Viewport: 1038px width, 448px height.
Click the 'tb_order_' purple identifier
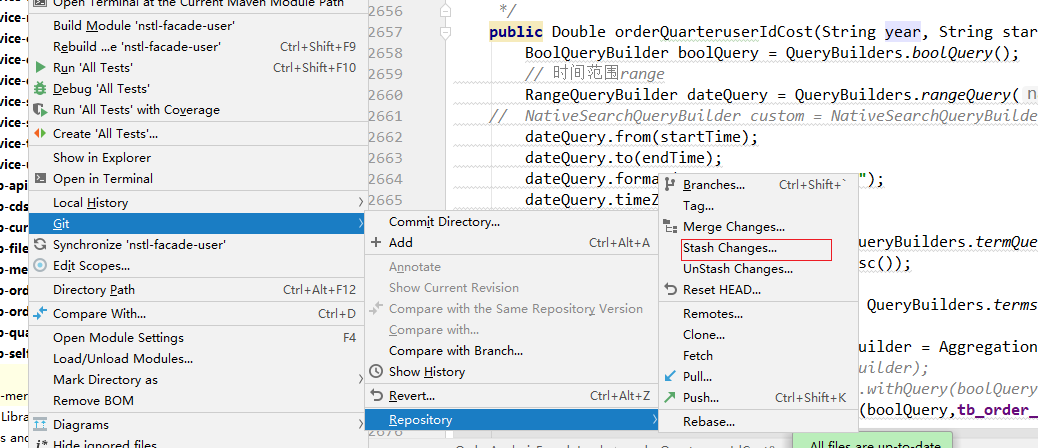[x=997, y=410]
